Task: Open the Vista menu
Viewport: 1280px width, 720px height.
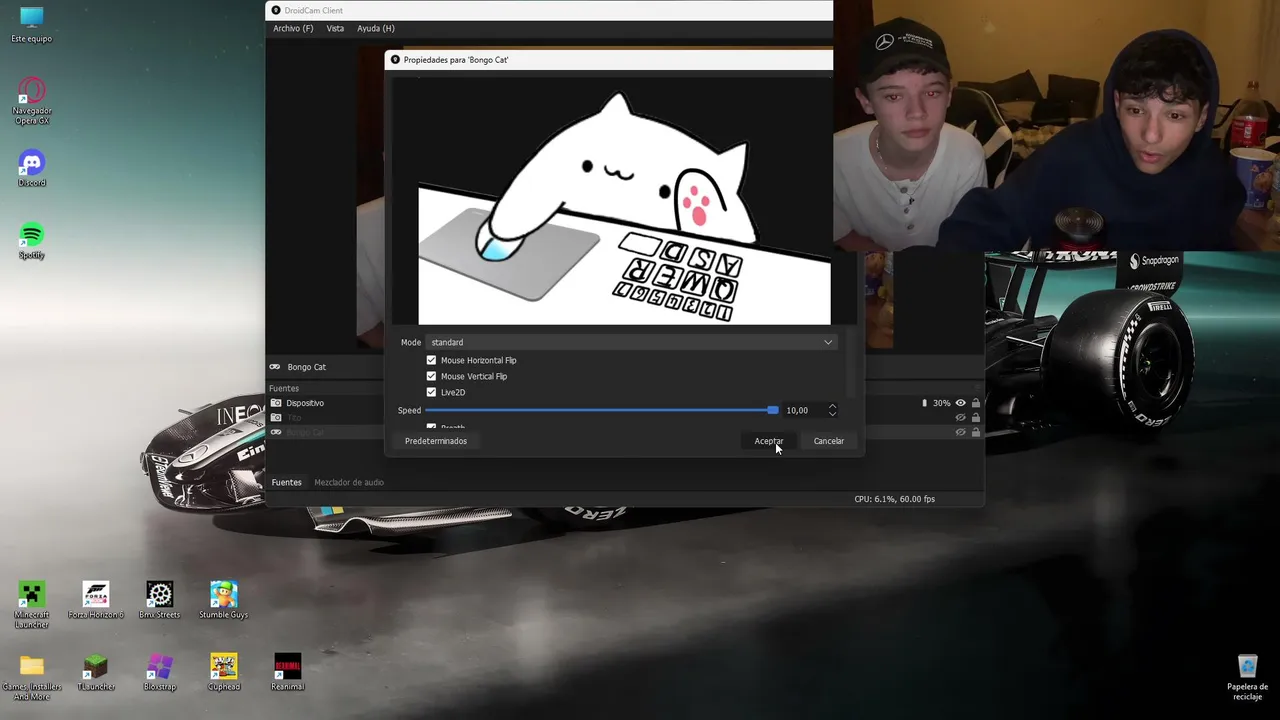Action: point(335,28)
